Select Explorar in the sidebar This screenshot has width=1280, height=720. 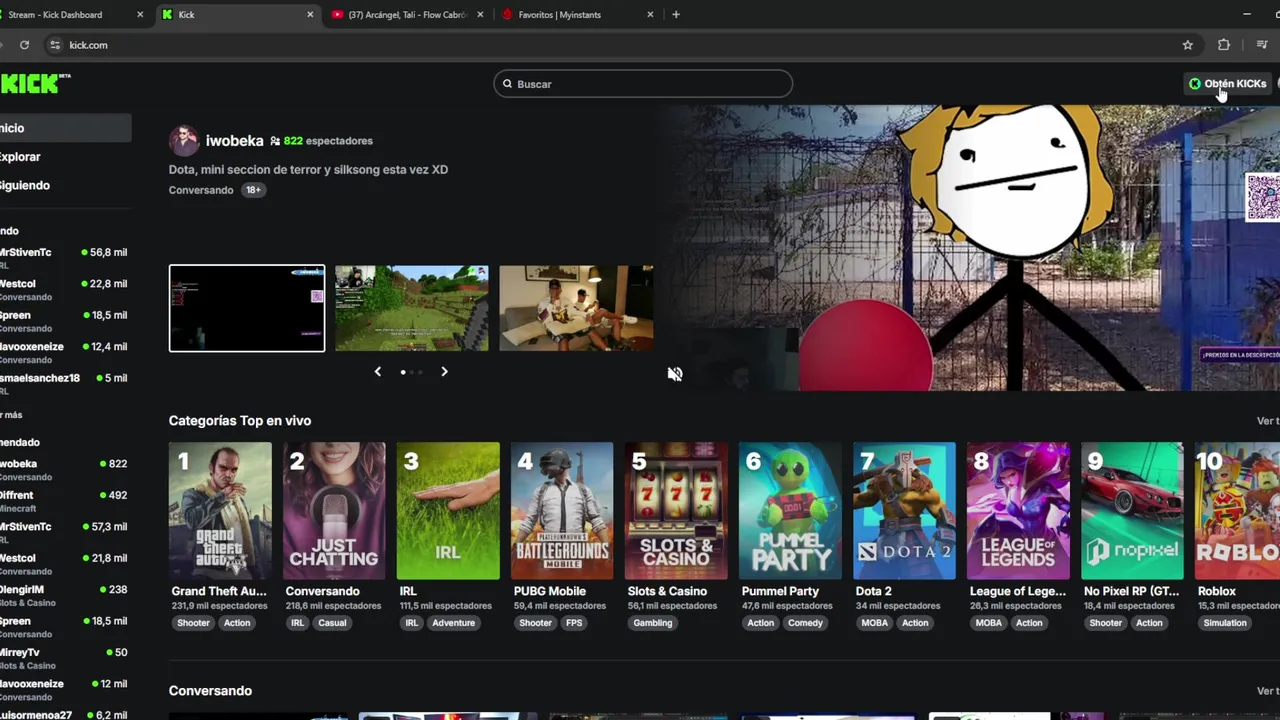pyautogui.click(x=21, y=157)
